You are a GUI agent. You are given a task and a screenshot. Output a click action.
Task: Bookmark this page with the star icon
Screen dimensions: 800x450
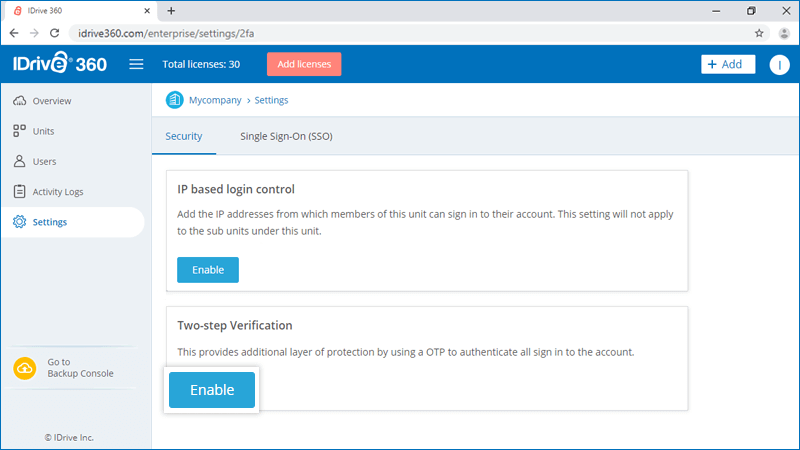pos(759,33)
